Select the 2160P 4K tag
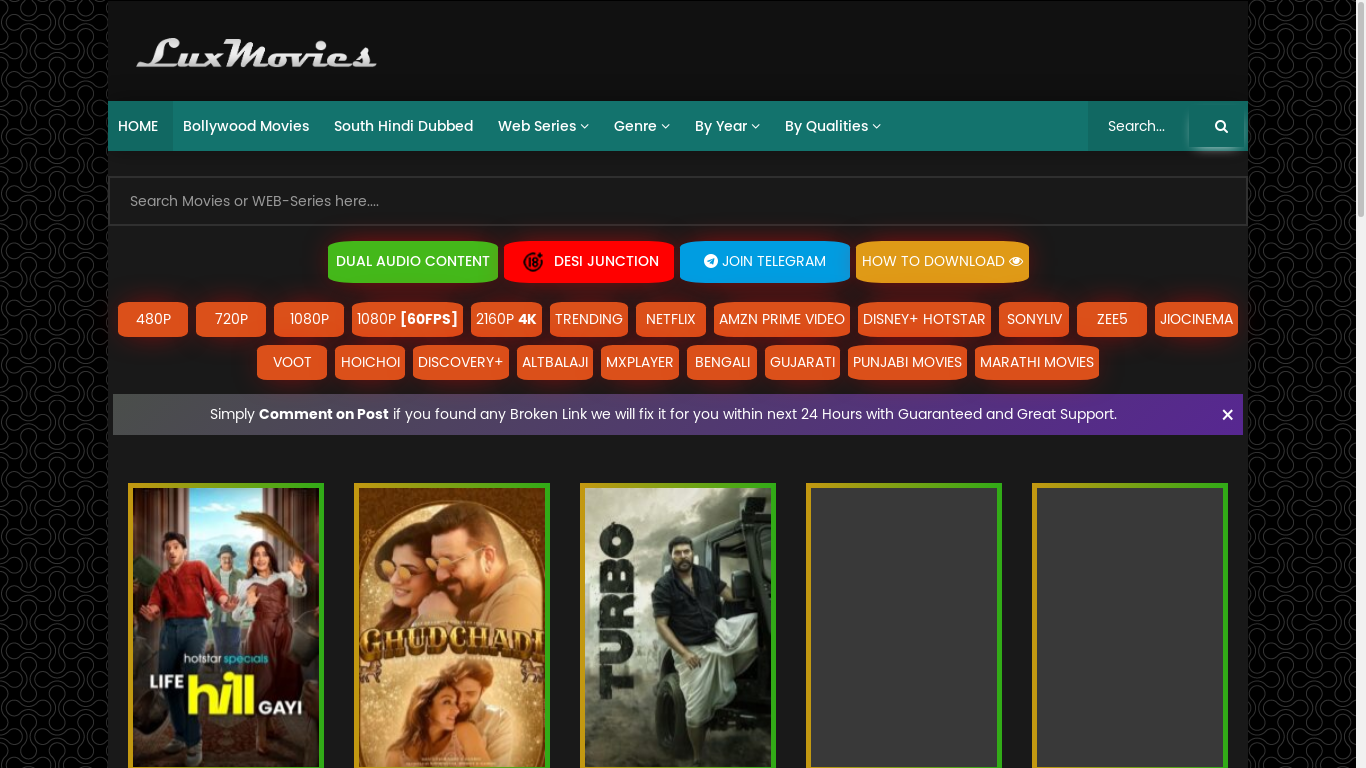Viewport: 1366px width, 768px height. click(x=506, y=319)
